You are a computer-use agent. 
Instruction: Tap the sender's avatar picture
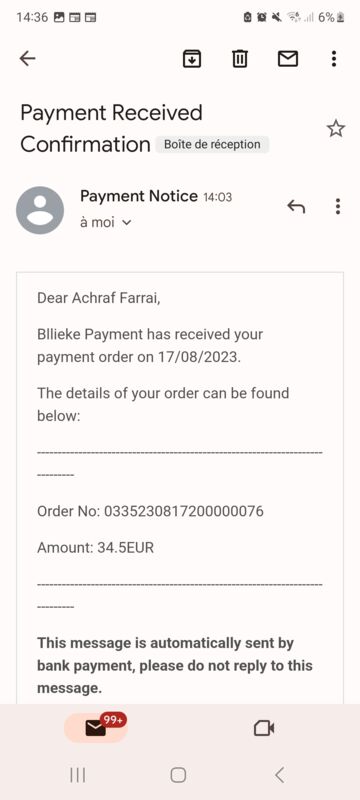pyautogui.click(x=40, y=210)
